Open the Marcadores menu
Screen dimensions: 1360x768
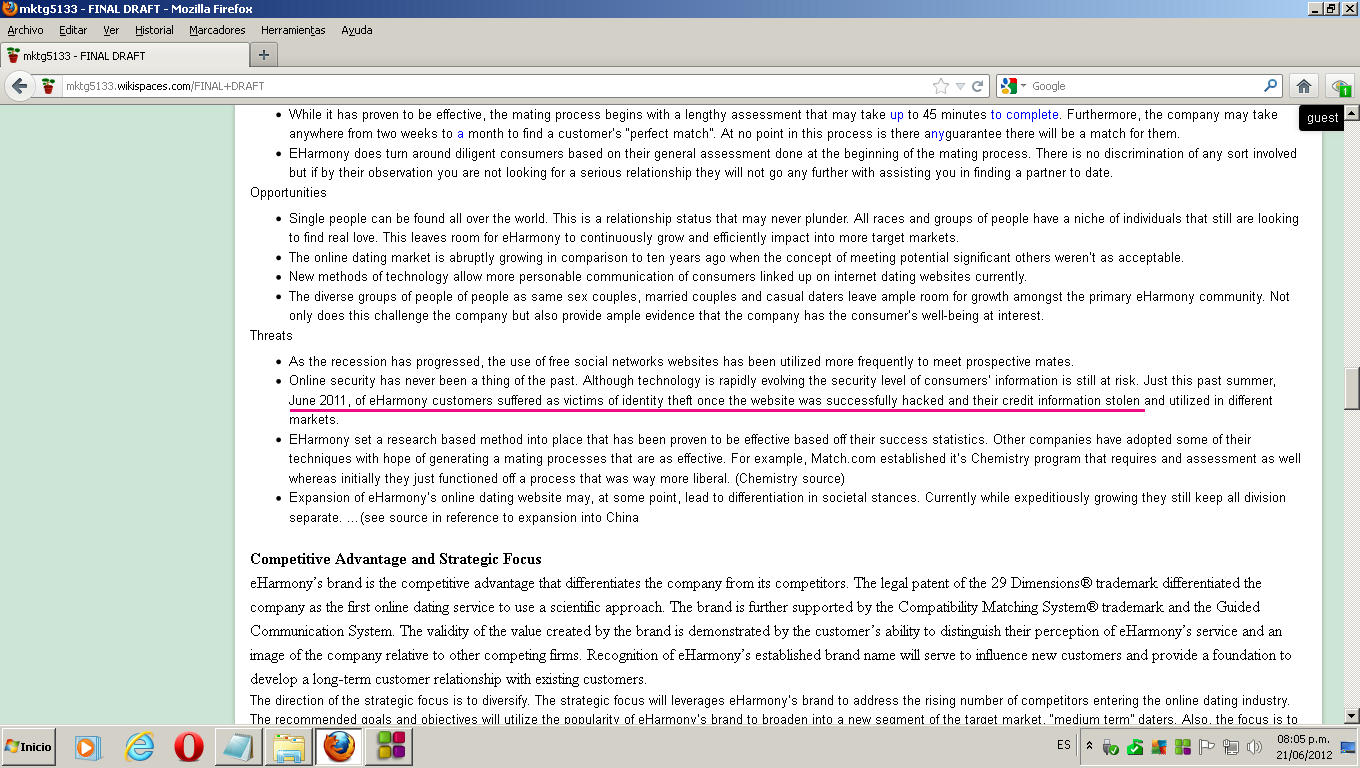pos(217,30)
